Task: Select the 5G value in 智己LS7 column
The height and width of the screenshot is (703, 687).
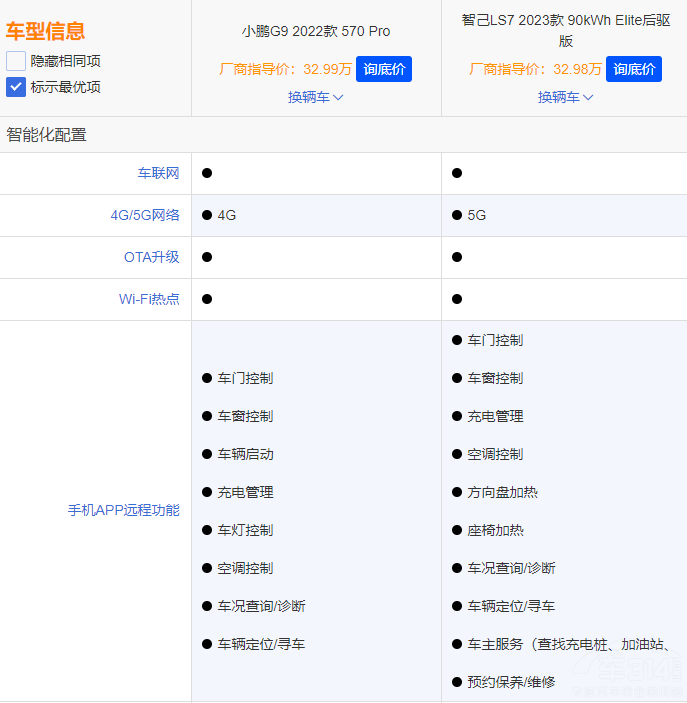Action: (476, 215)
